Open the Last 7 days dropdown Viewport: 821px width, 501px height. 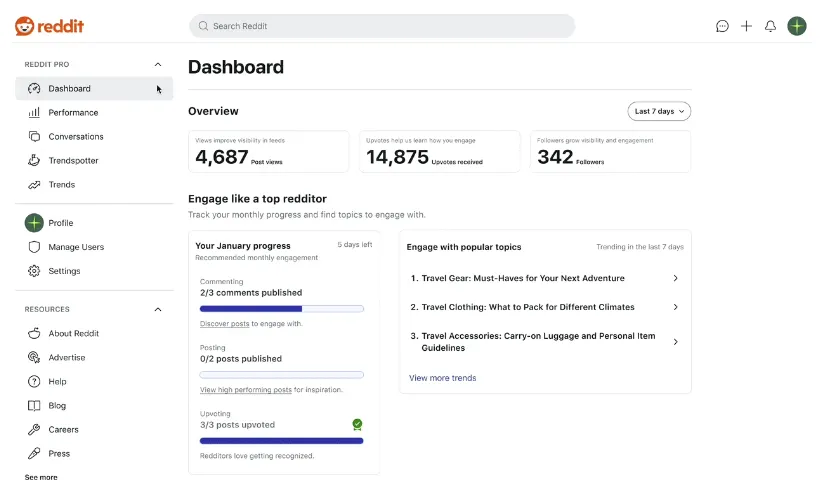pos(659,112)
